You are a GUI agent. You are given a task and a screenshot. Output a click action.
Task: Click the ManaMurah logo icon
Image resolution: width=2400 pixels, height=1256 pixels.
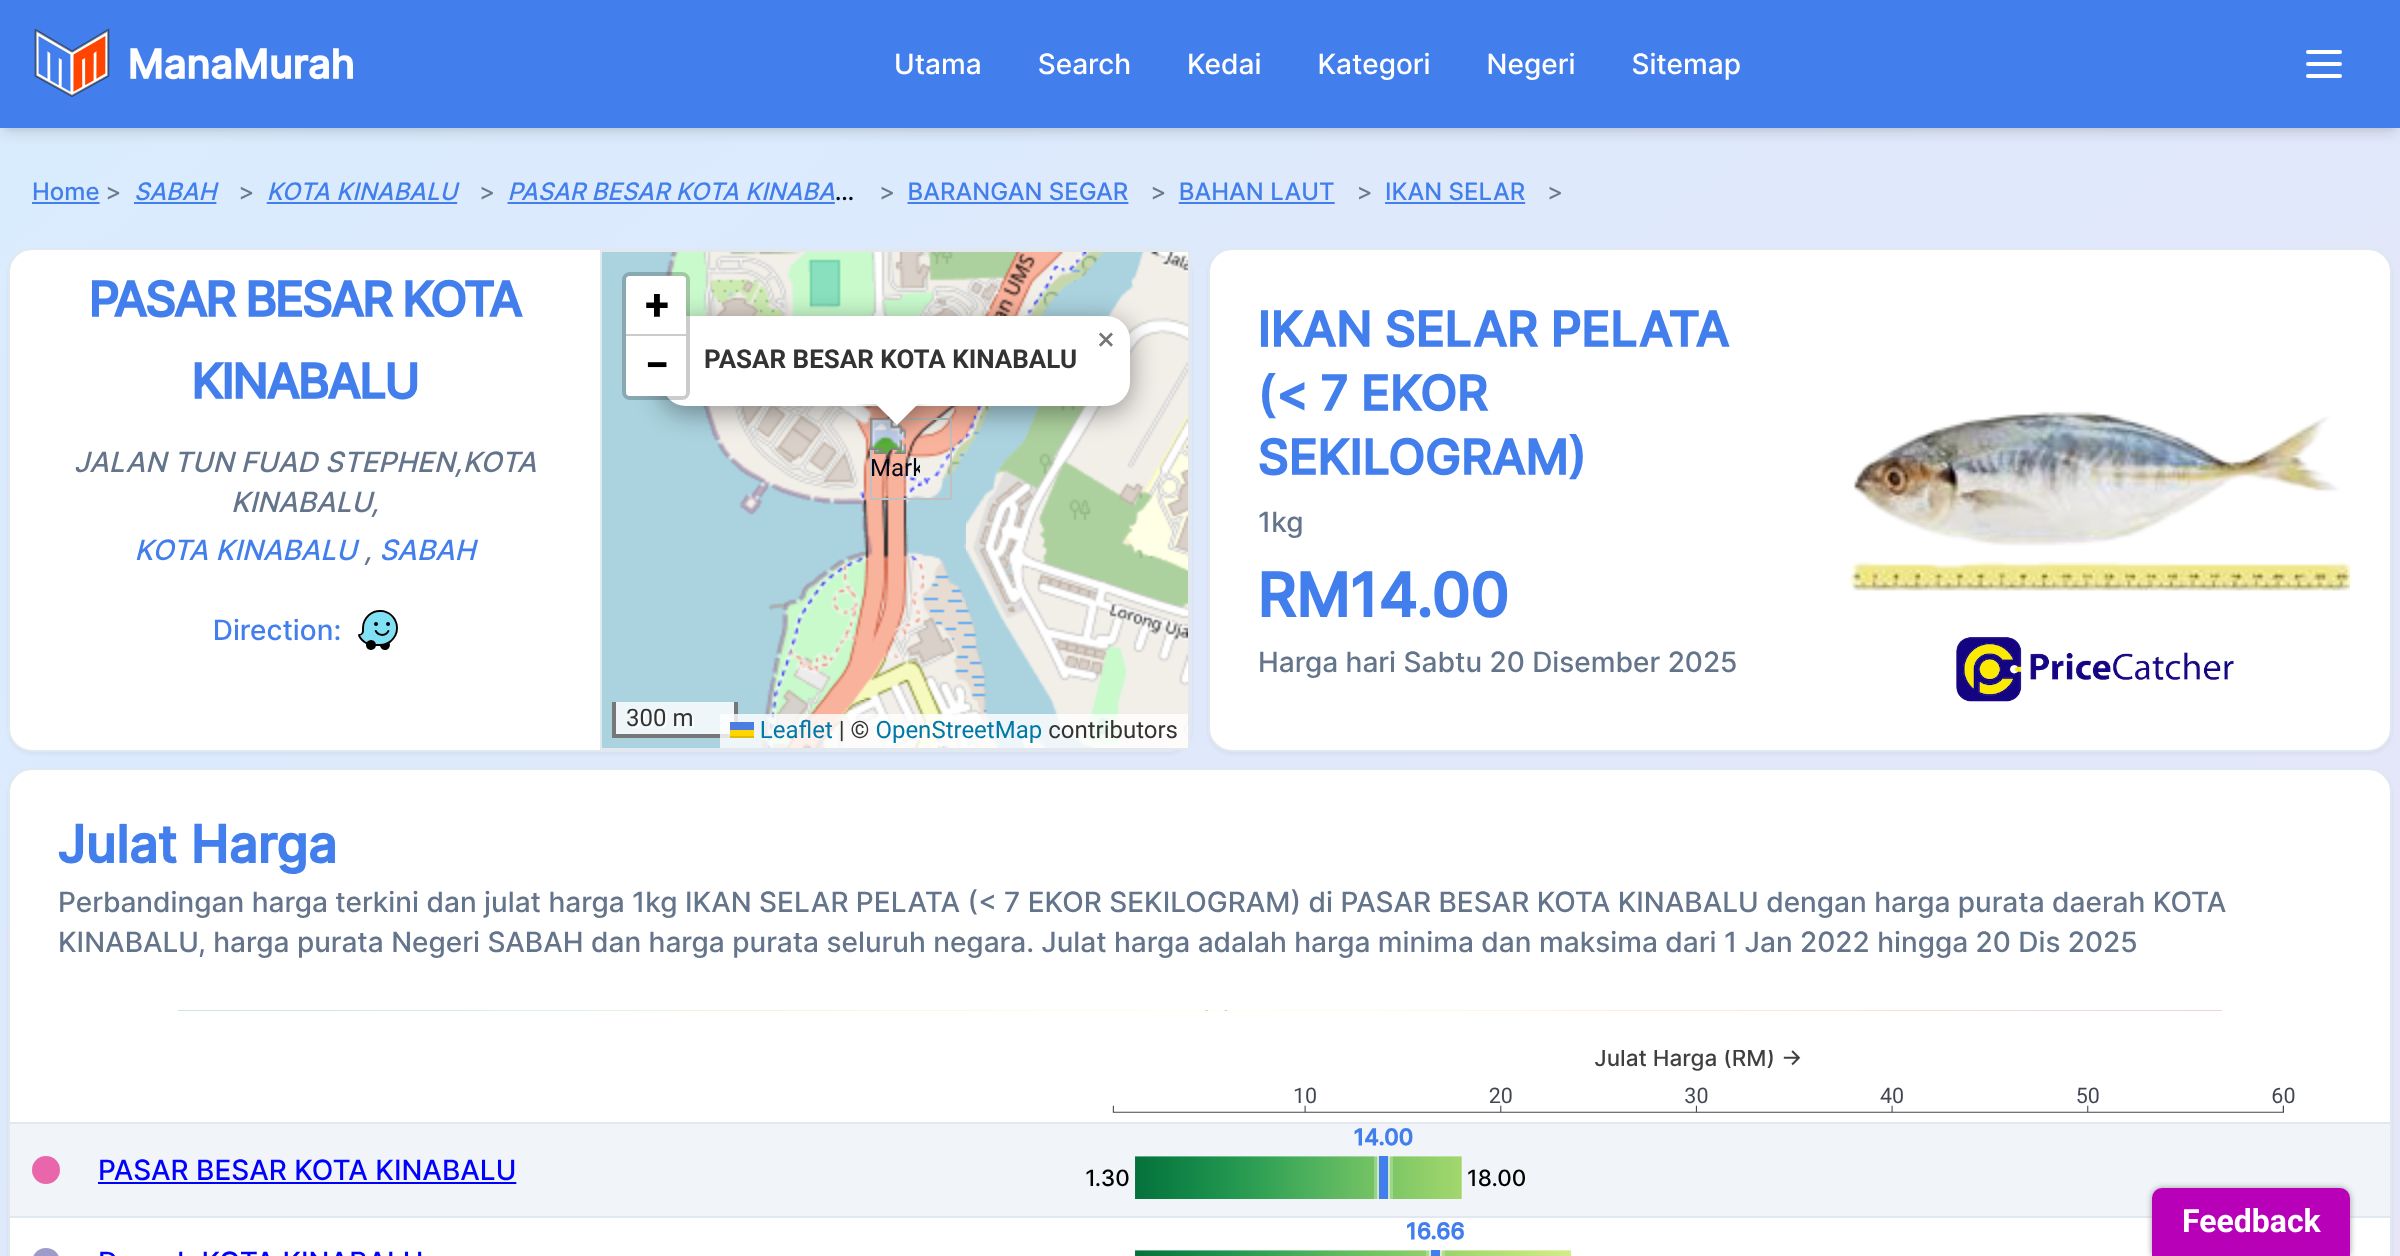pos(71,63)
